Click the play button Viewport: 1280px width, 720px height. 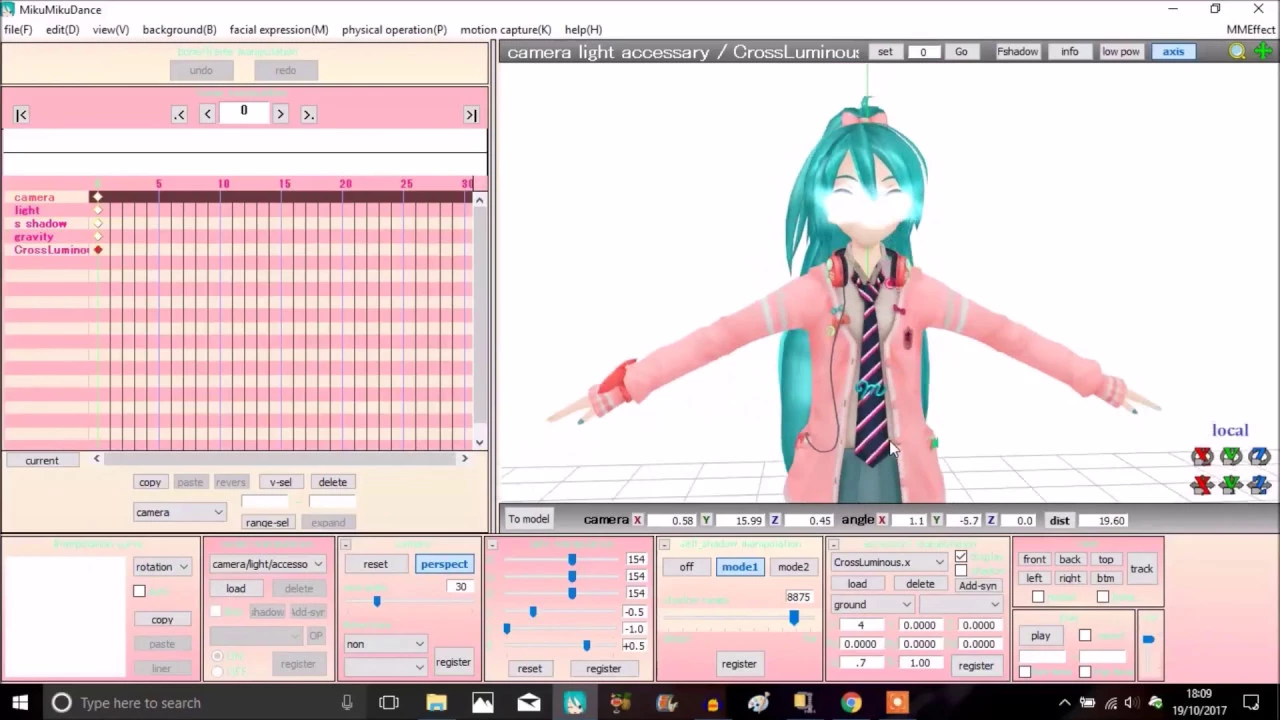pyautogui.click(x=1040, y=636)
